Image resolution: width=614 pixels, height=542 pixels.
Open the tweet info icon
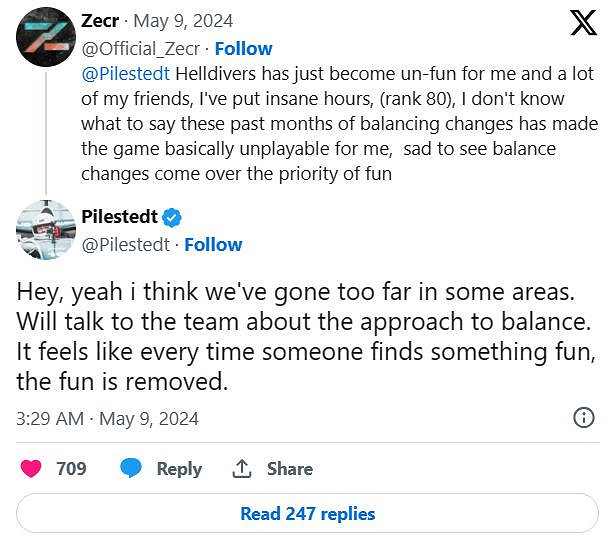click(583, 418)
